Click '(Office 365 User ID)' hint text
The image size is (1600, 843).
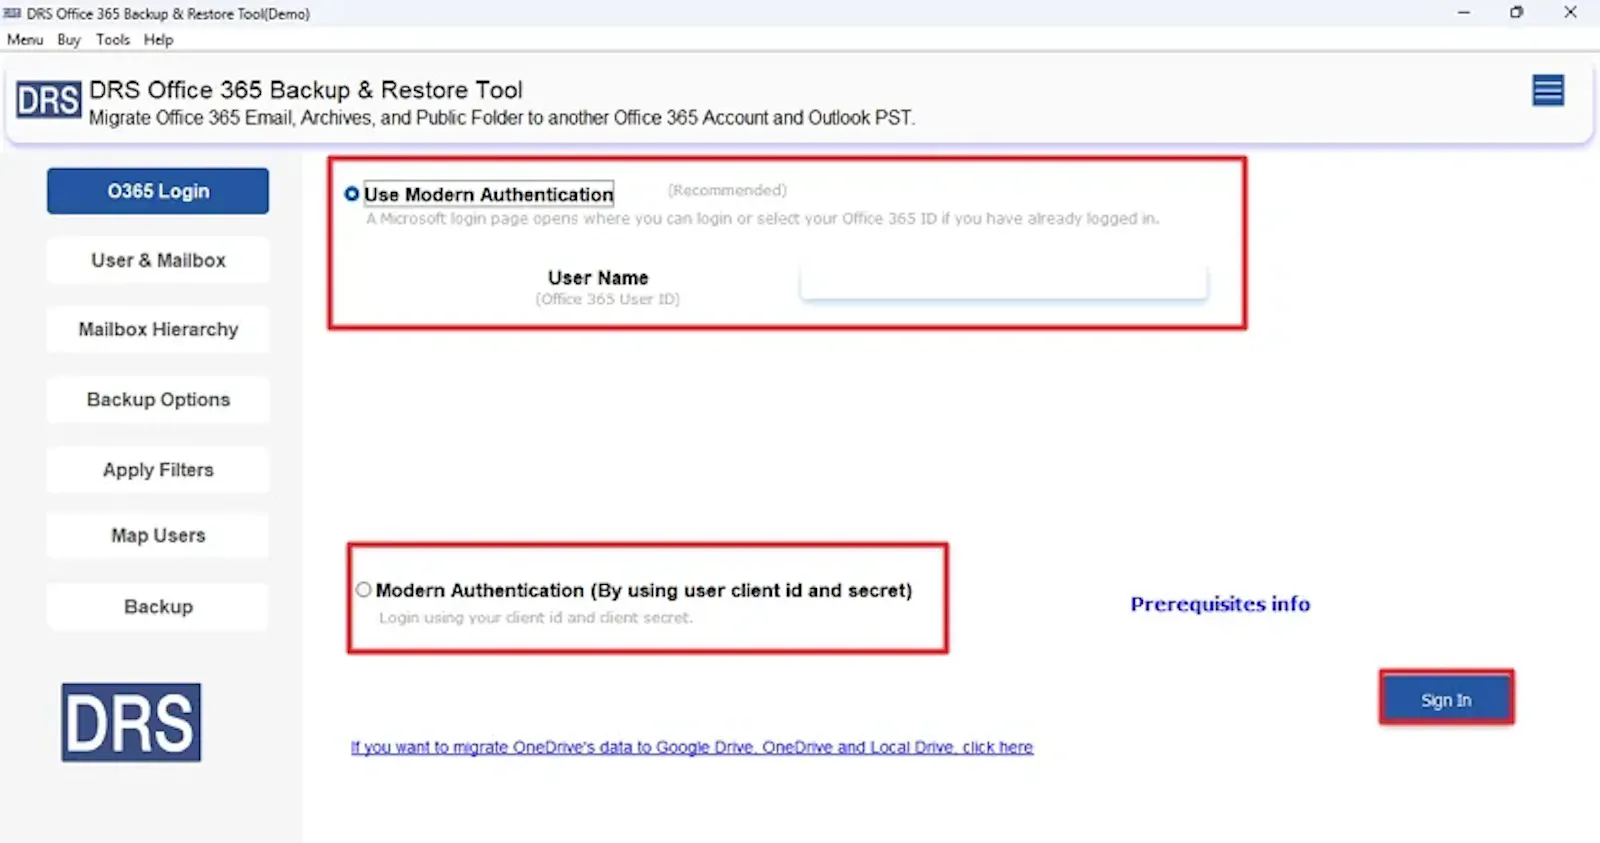[x=607, y=299]
